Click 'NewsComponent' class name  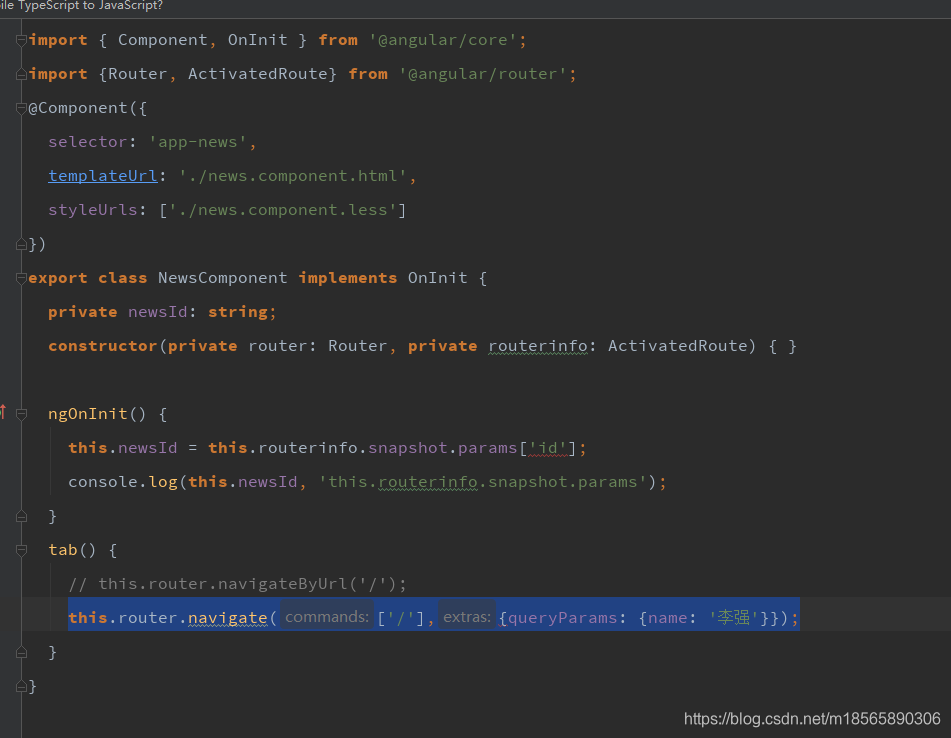click(x=223, y=278)
